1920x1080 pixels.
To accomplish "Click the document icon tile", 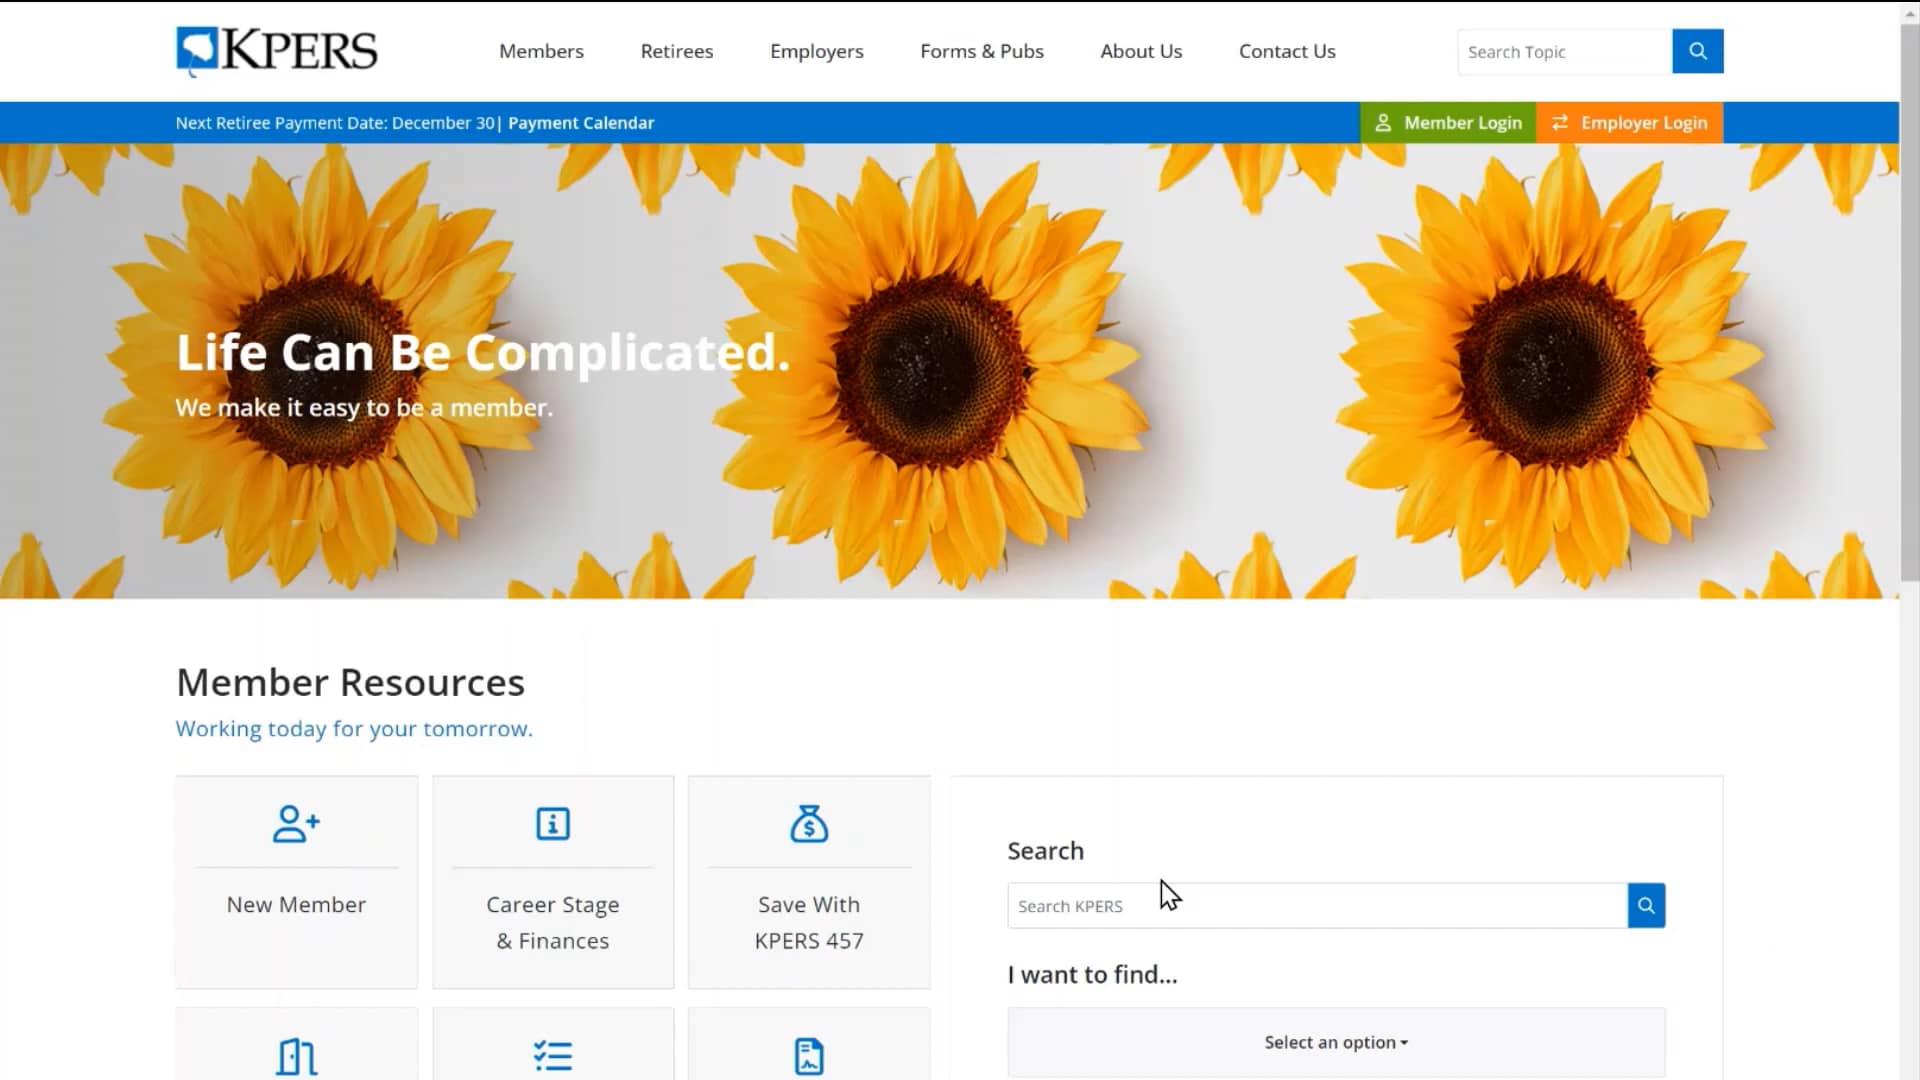I will [809, 1055].
